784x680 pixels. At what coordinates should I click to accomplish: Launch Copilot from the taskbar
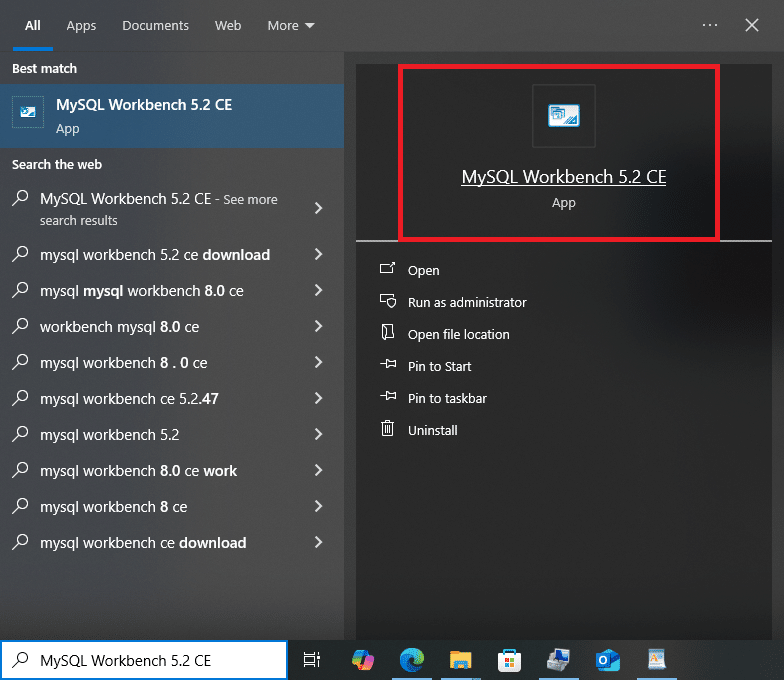tap(363, 660)
